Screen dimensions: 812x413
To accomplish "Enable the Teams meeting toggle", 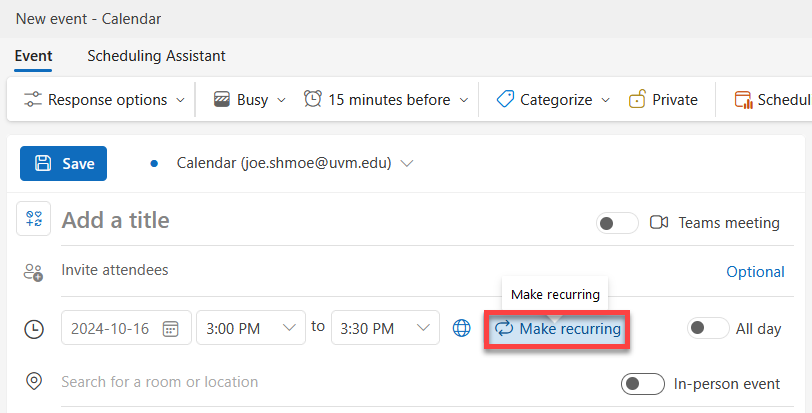I will pos(617,223).
